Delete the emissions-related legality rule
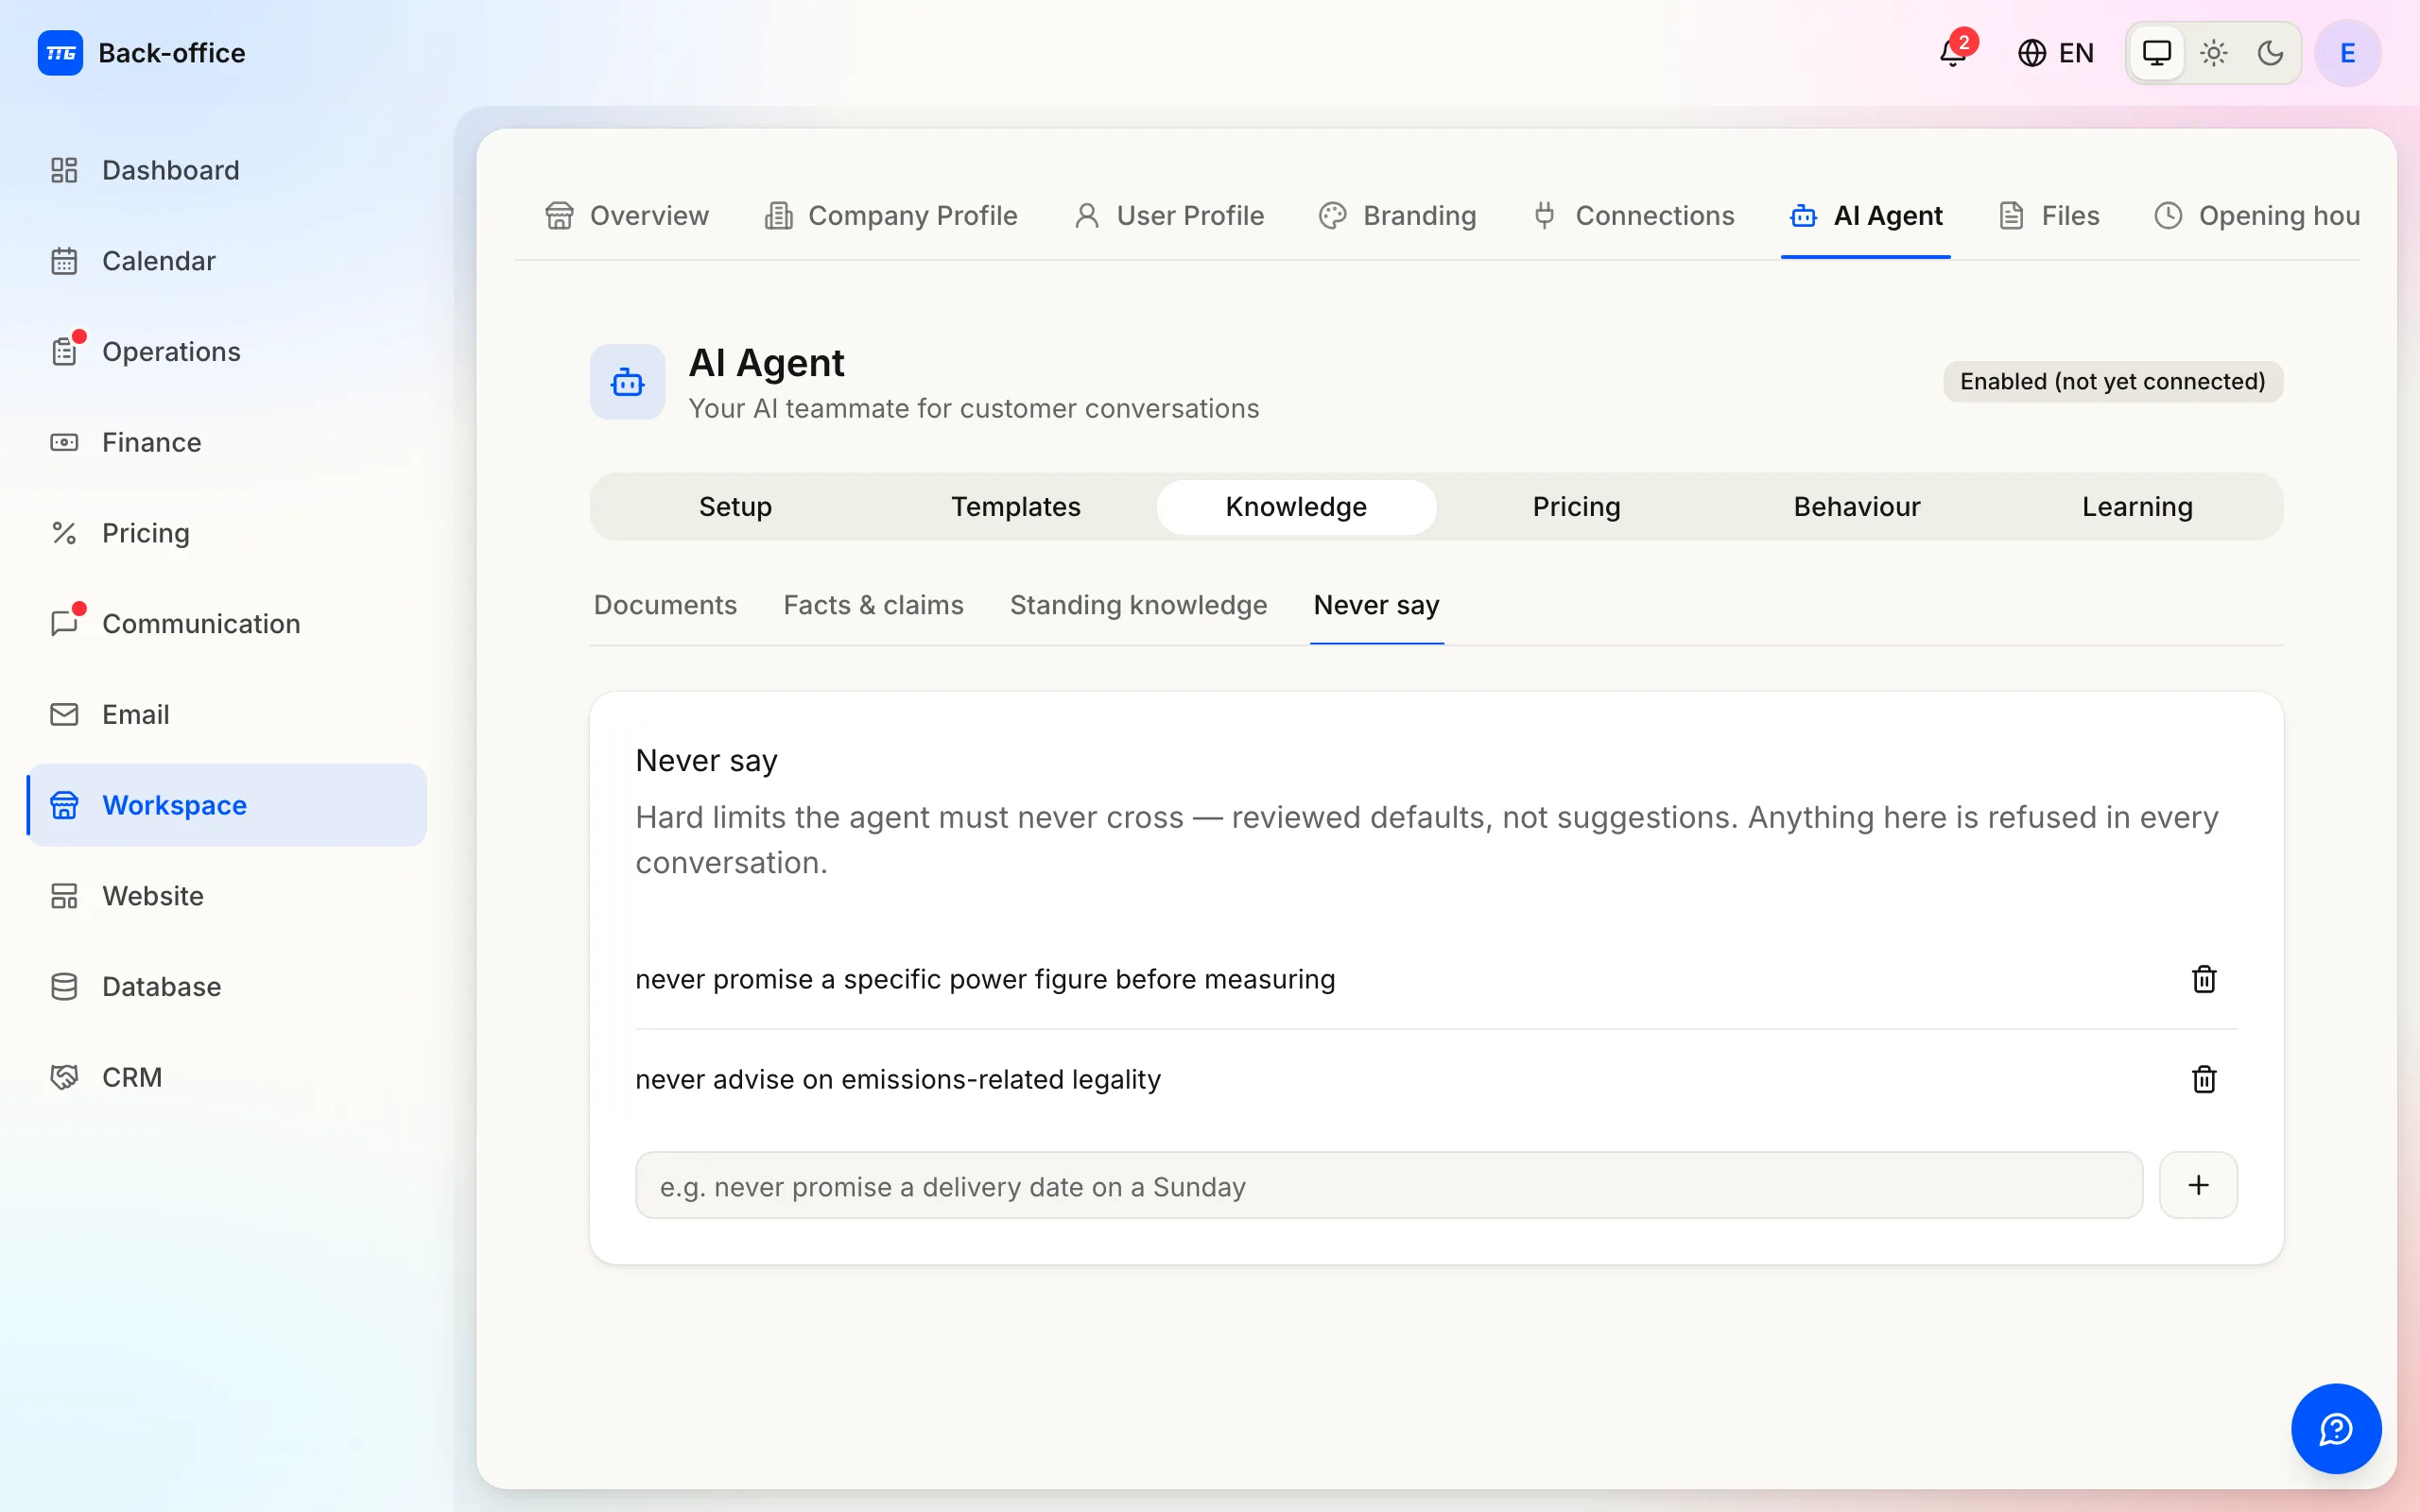This screenshot has width=2420, height=1512. (x=2204, y=1080)
